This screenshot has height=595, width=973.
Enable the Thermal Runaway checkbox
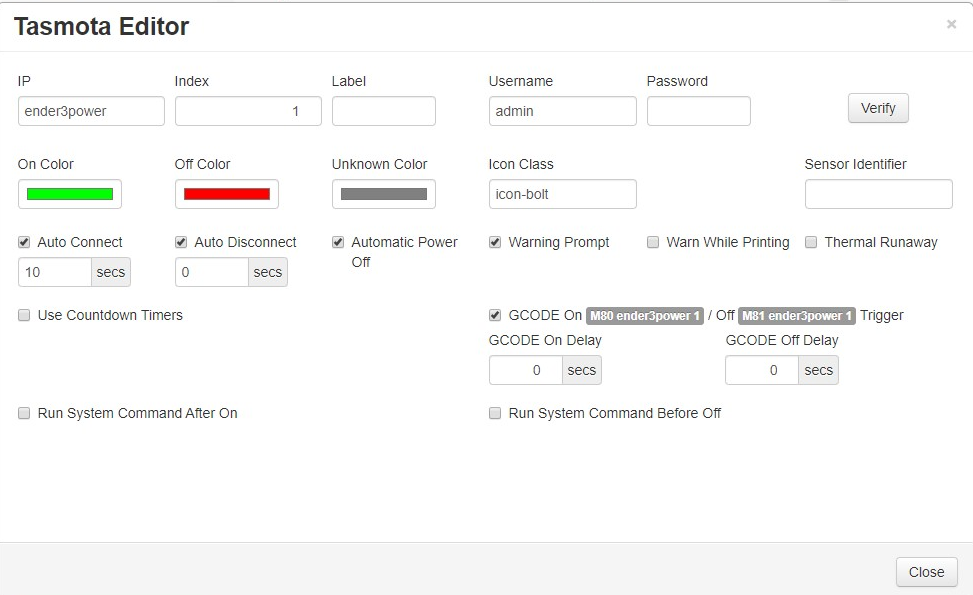(x=811, y=242)
